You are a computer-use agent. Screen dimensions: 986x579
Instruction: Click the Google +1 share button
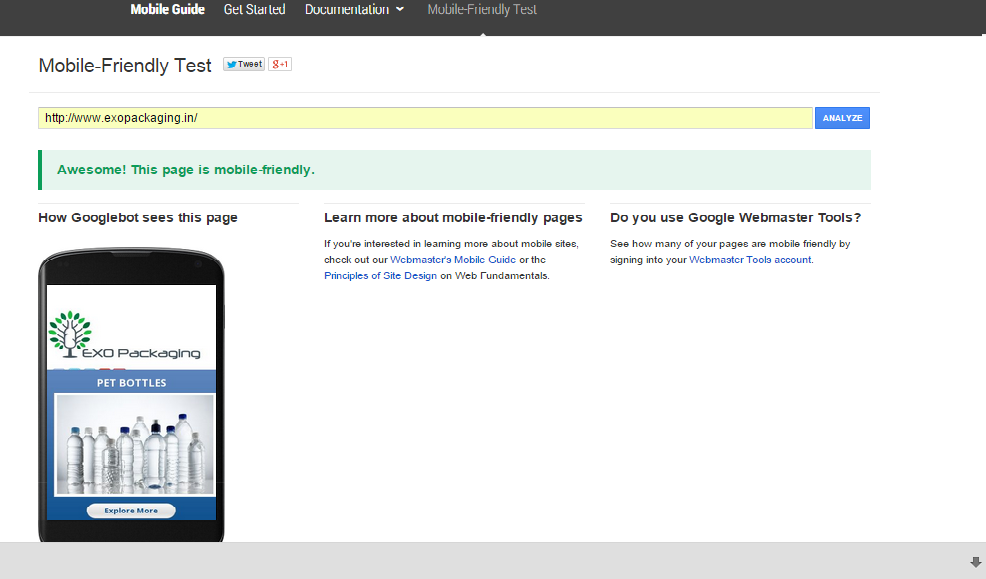(x=280, y=64)
